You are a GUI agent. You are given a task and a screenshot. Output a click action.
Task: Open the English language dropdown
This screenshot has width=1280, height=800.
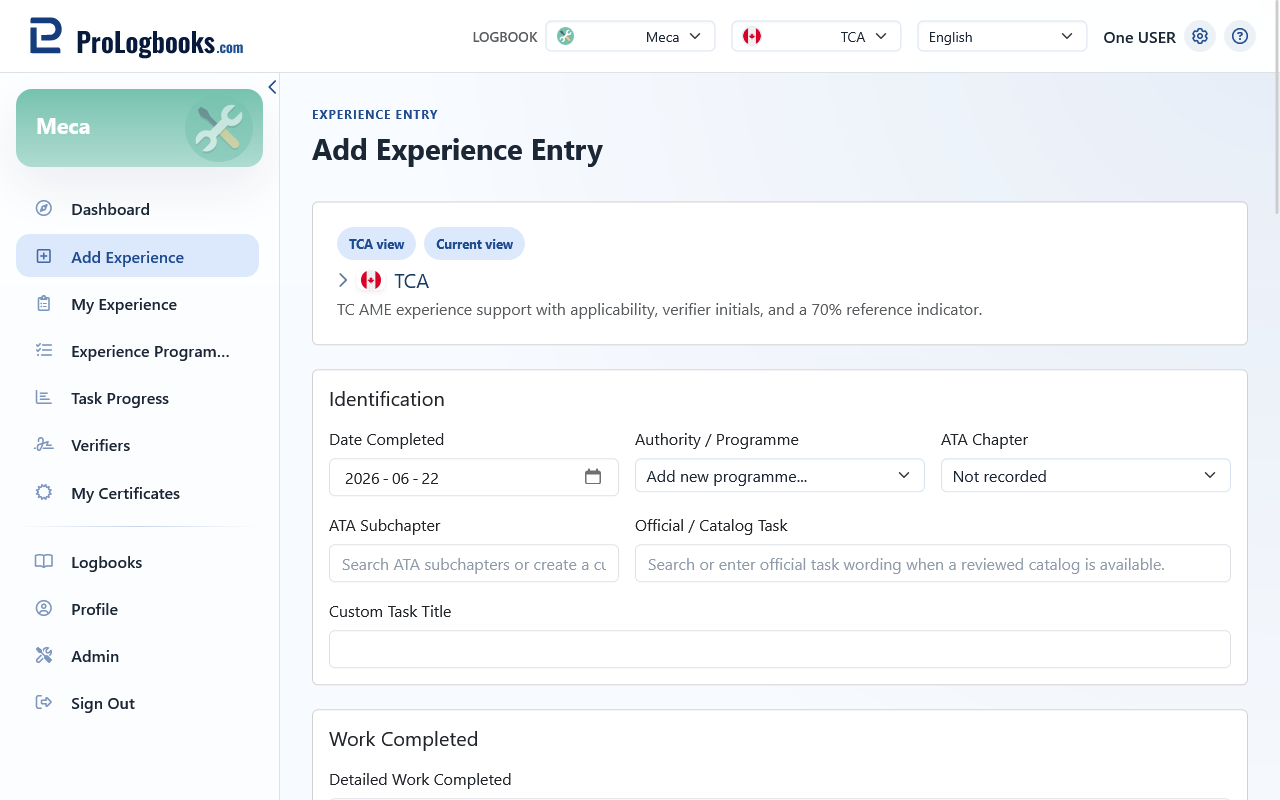pyautogui.click(x=1002, y=36)
